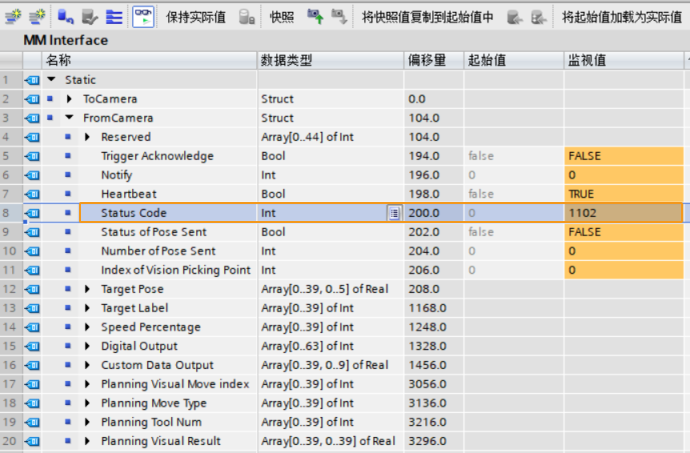Expand the Target Pose array
Screen dimensions: 690x453
(x=87, y=289)
